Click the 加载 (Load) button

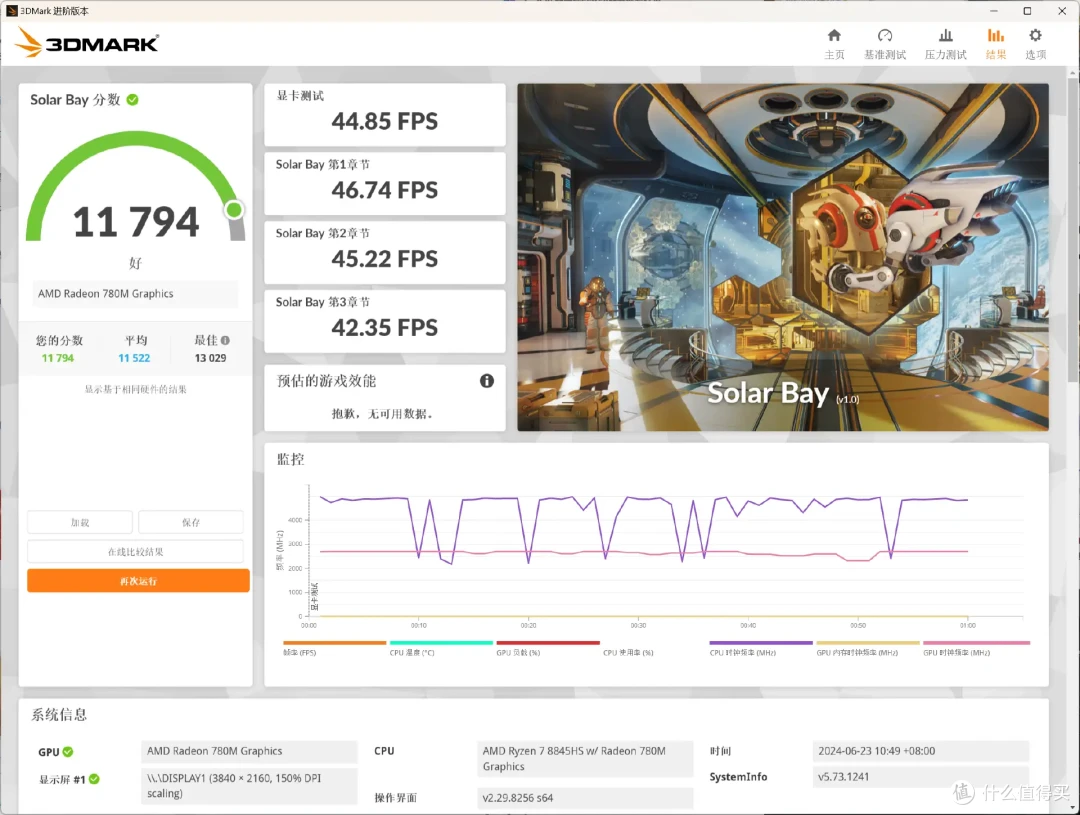coord(80,522)
